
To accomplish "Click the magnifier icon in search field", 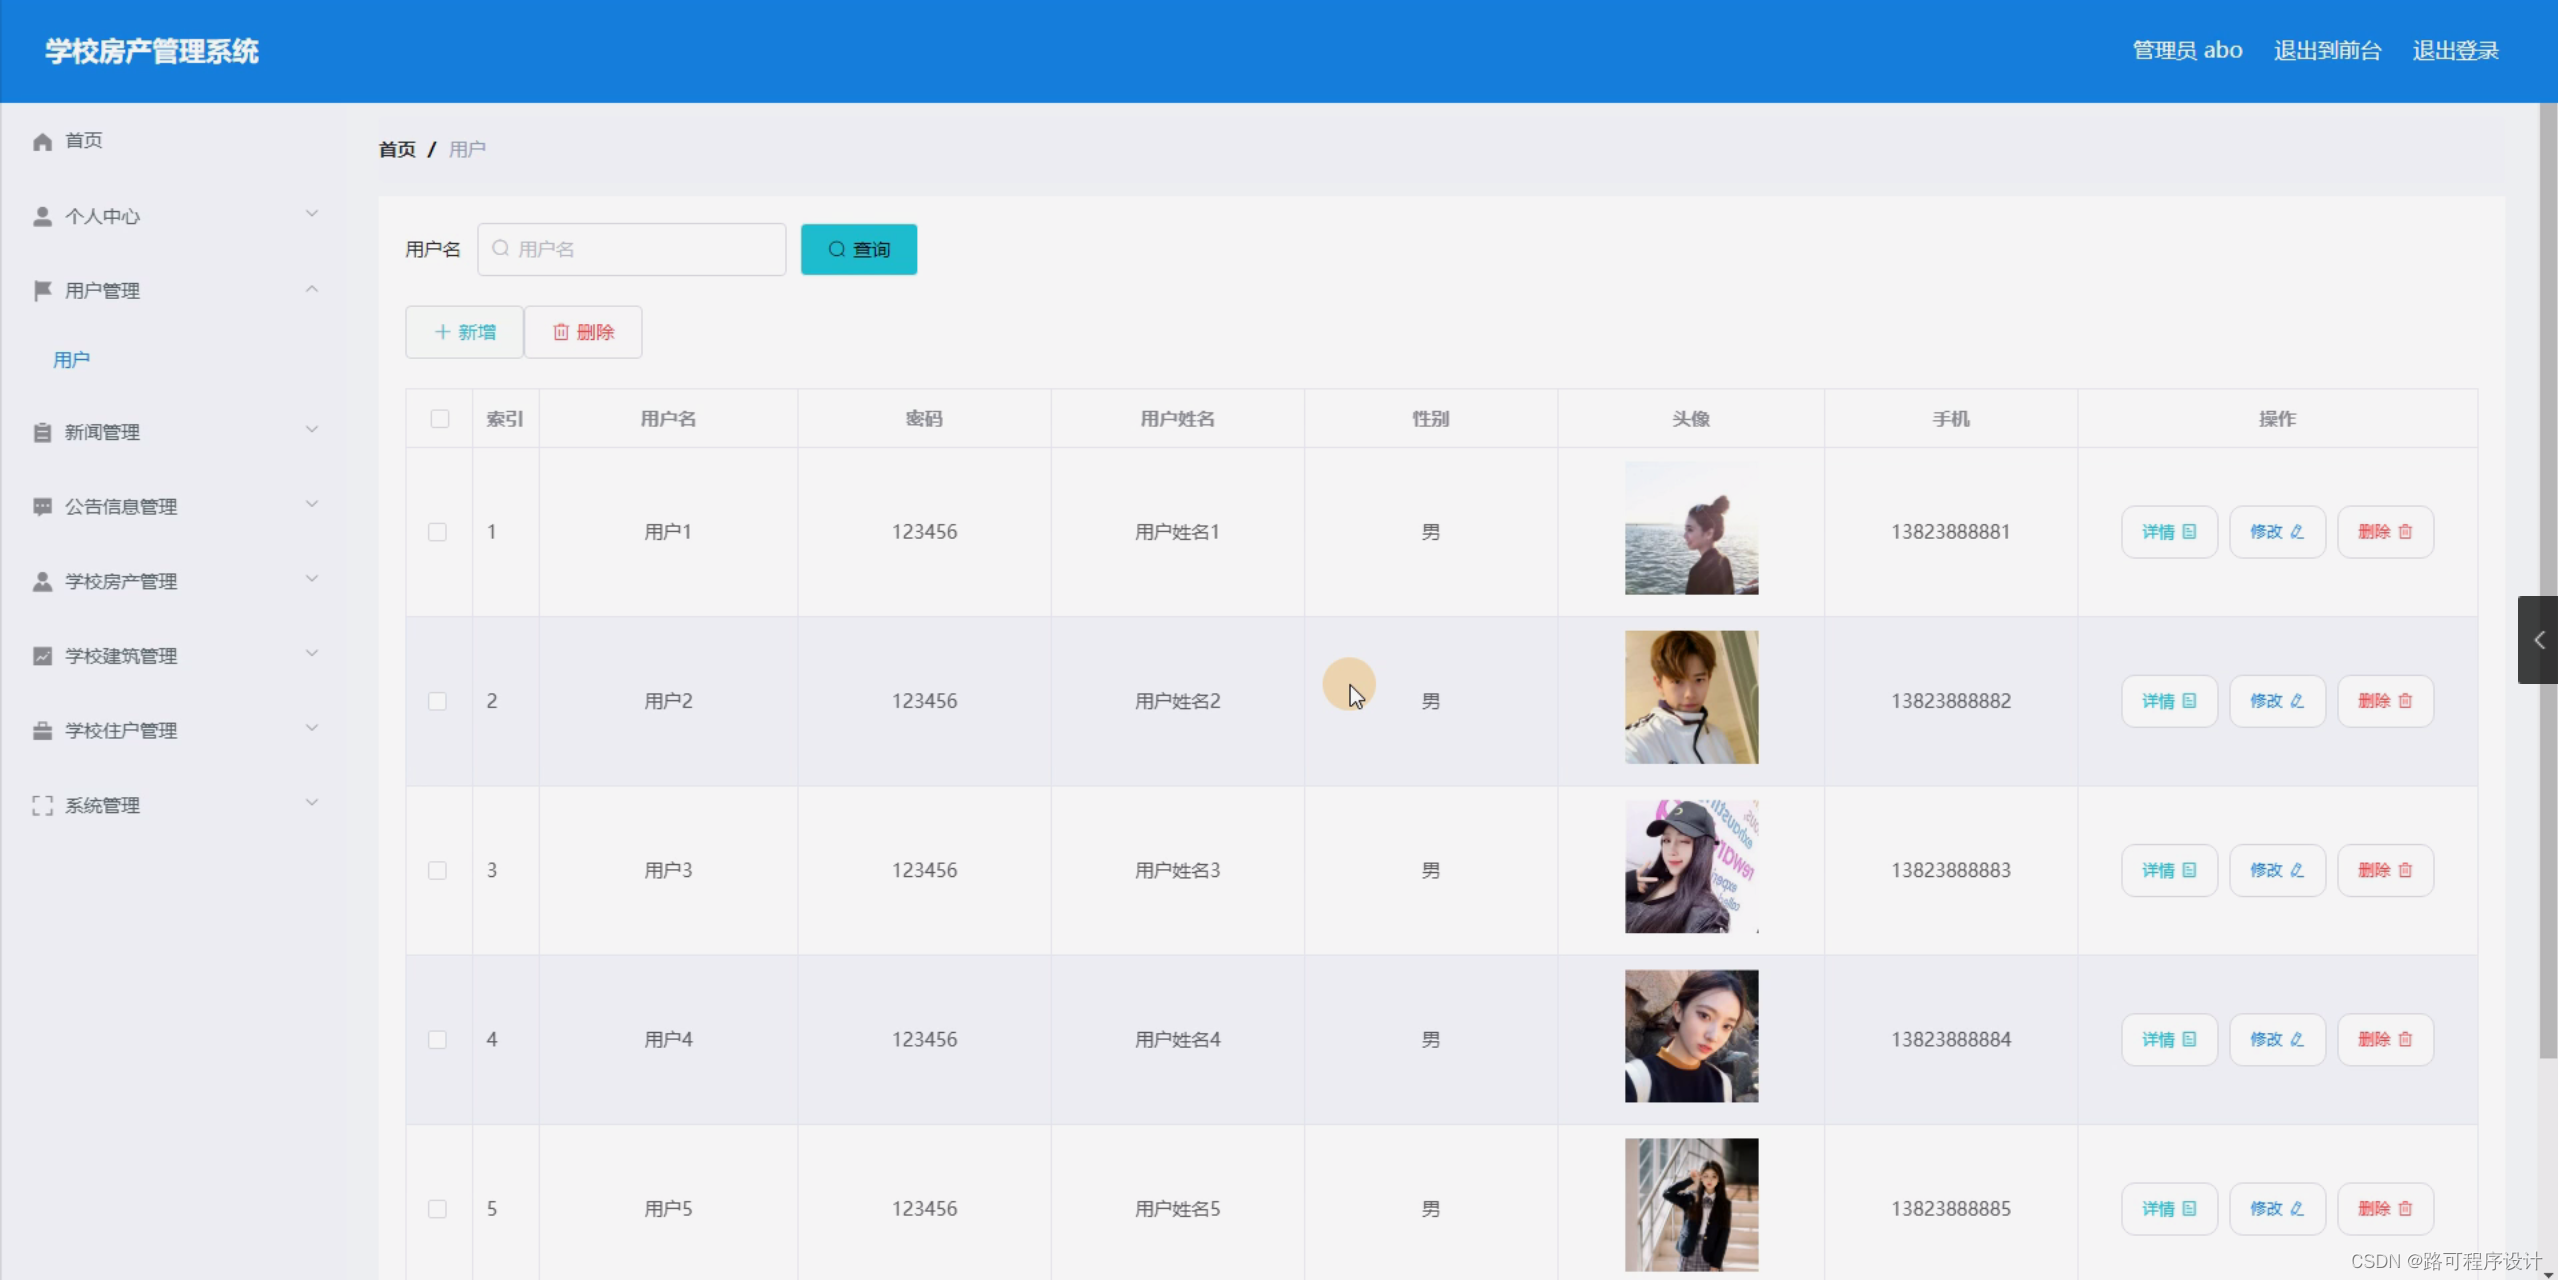I will point(501,249).
